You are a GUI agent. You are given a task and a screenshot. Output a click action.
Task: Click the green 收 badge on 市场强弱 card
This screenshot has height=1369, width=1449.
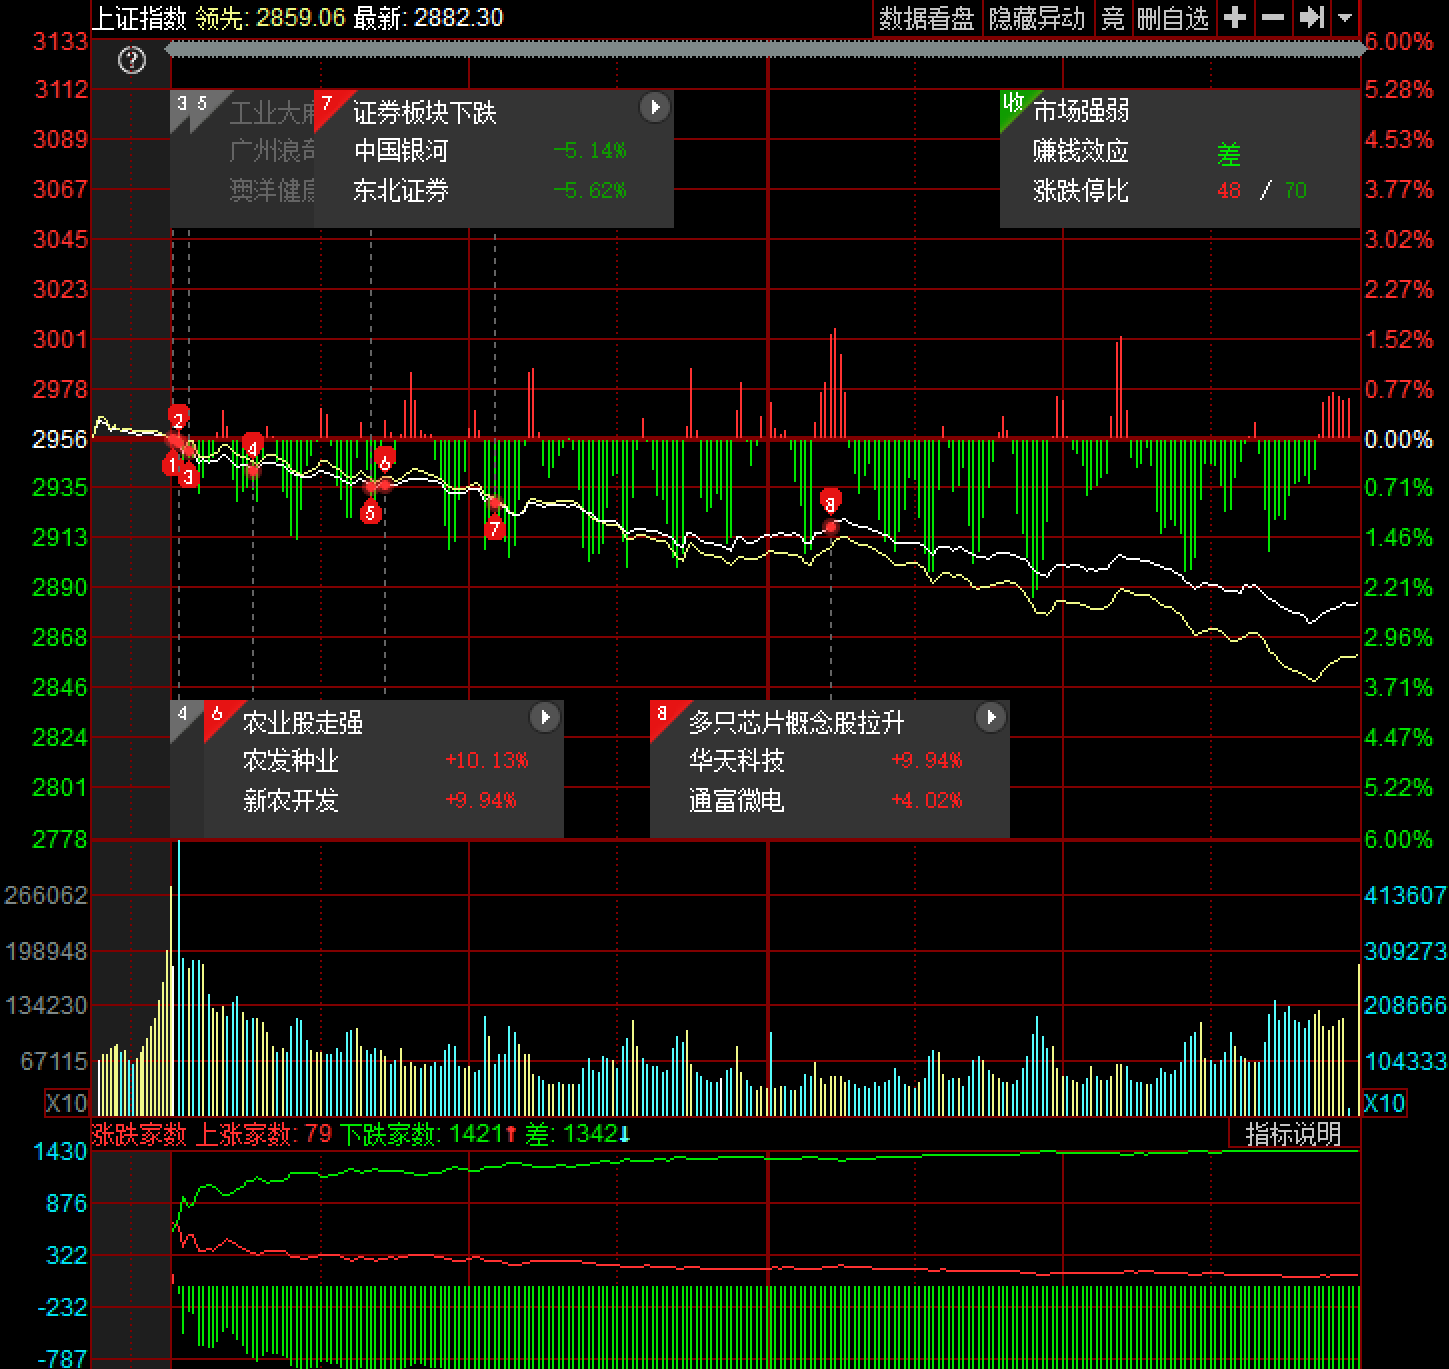[1013, 103]
